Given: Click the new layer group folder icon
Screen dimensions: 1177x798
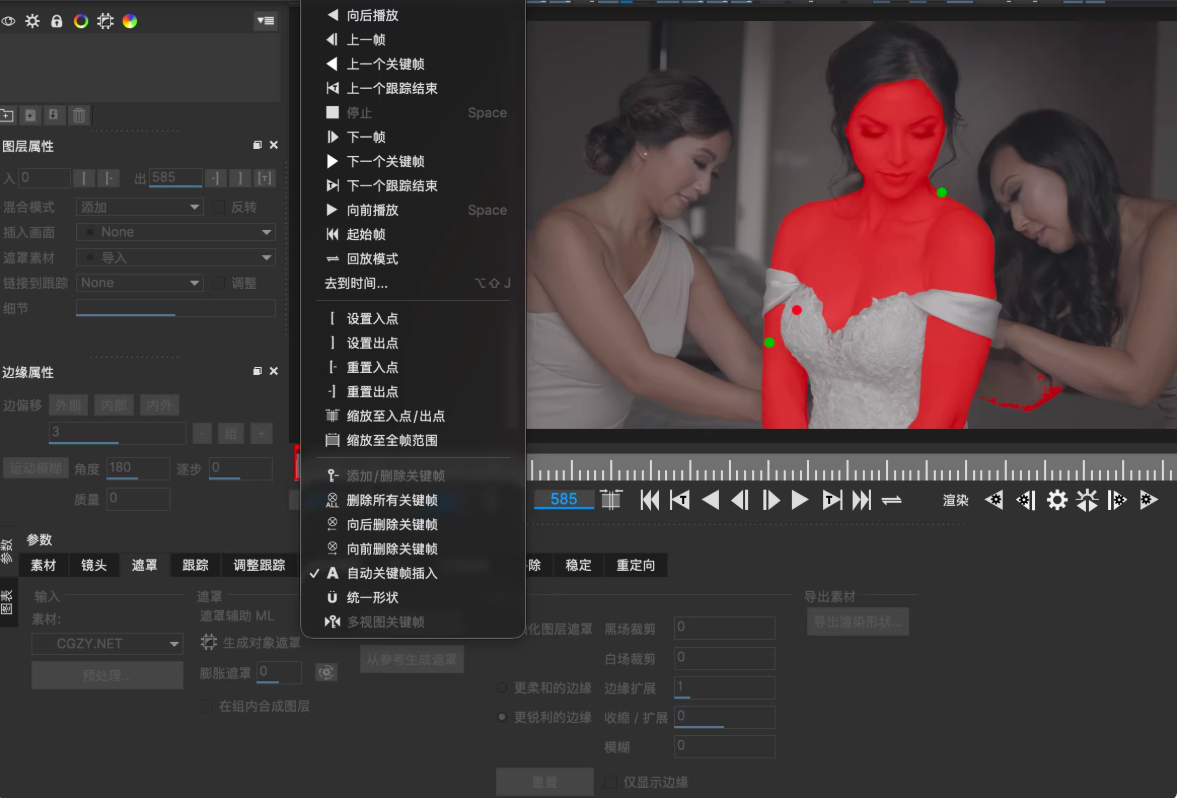Looking at the screenshot, I should pos(8,115).
